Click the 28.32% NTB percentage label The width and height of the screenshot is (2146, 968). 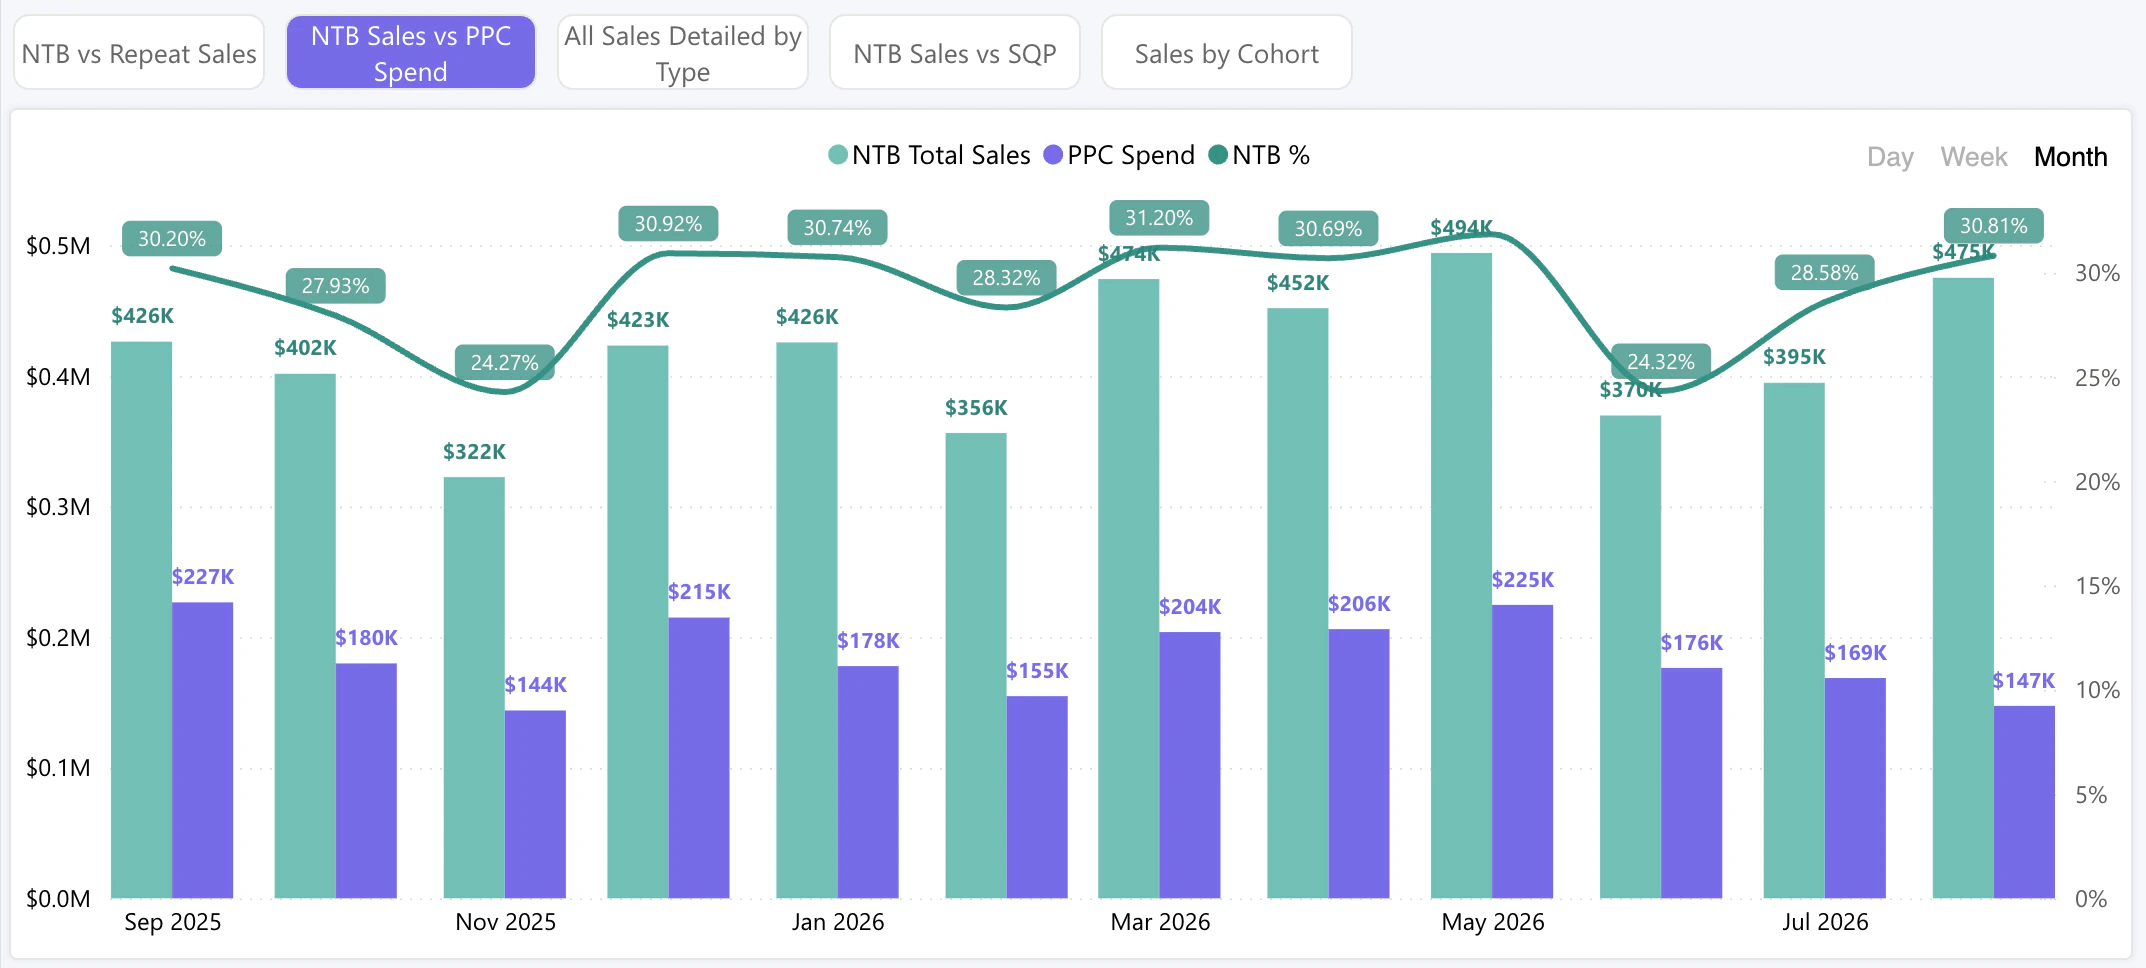coord(1007,278)
